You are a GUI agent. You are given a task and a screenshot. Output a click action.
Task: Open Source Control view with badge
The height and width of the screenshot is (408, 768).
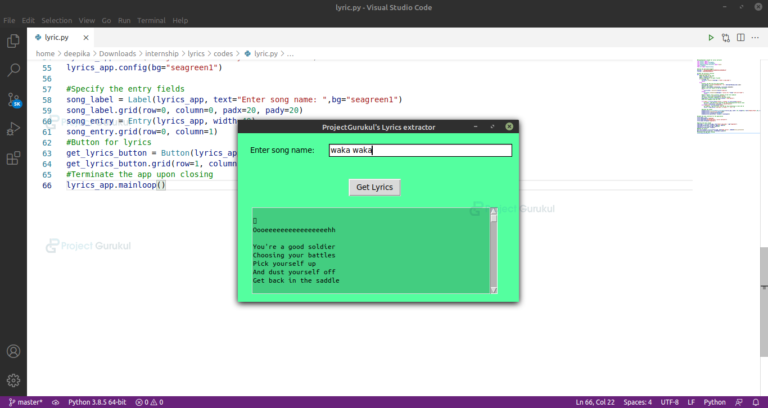point(14,100)
